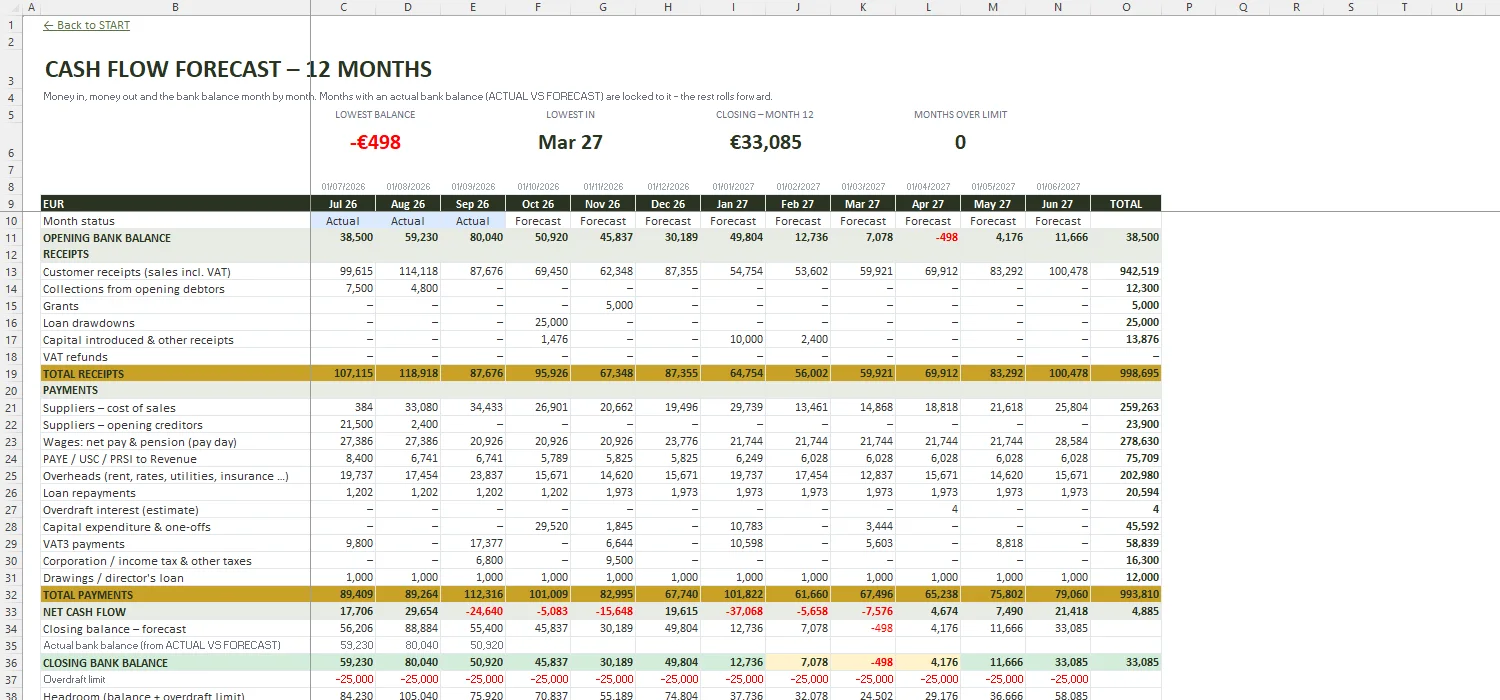Click the CASH FLOW FORECAST – 12 MONTHS title
Screen dimensions: 1500x700
pos(238,70)
